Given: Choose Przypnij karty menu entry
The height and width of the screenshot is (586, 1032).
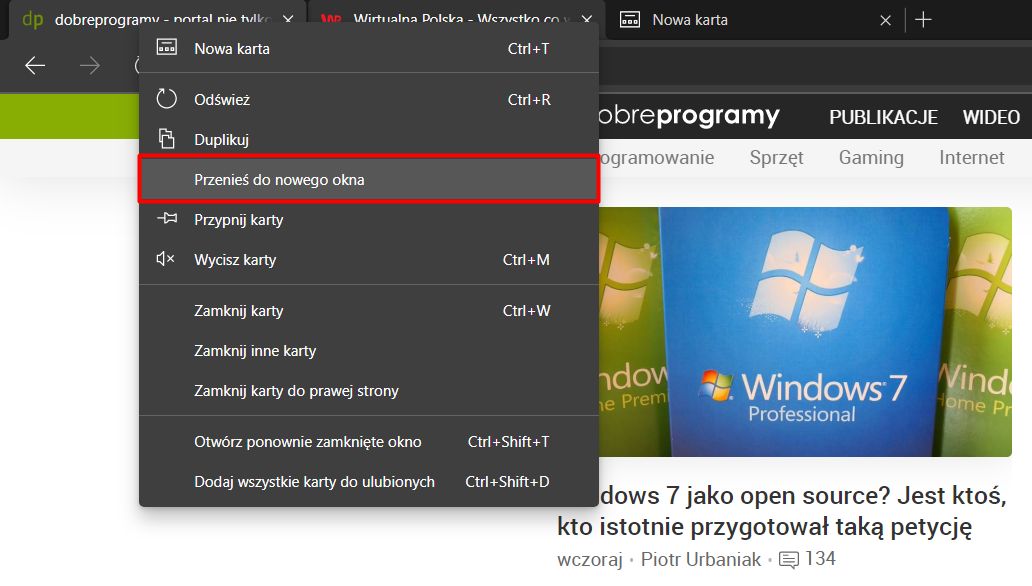Looking at the screenshot, I should point(369,220).
